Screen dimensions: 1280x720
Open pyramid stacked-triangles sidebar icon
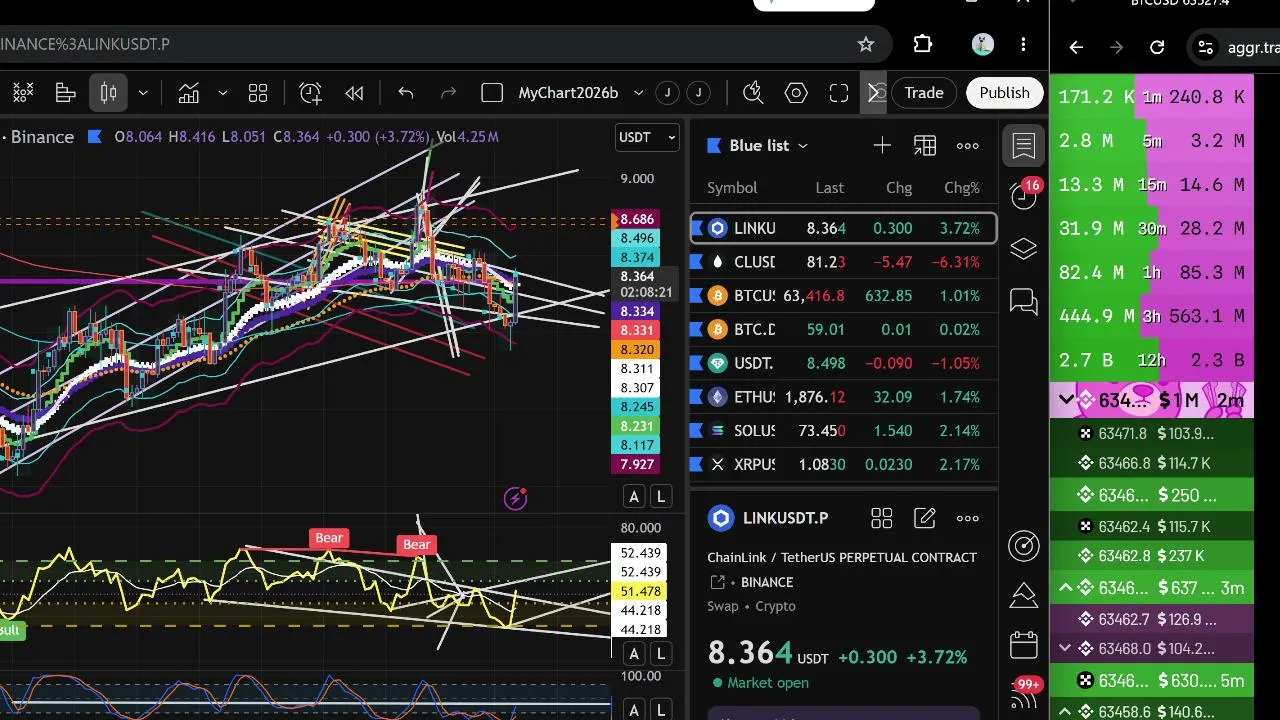pos(1024,595)
